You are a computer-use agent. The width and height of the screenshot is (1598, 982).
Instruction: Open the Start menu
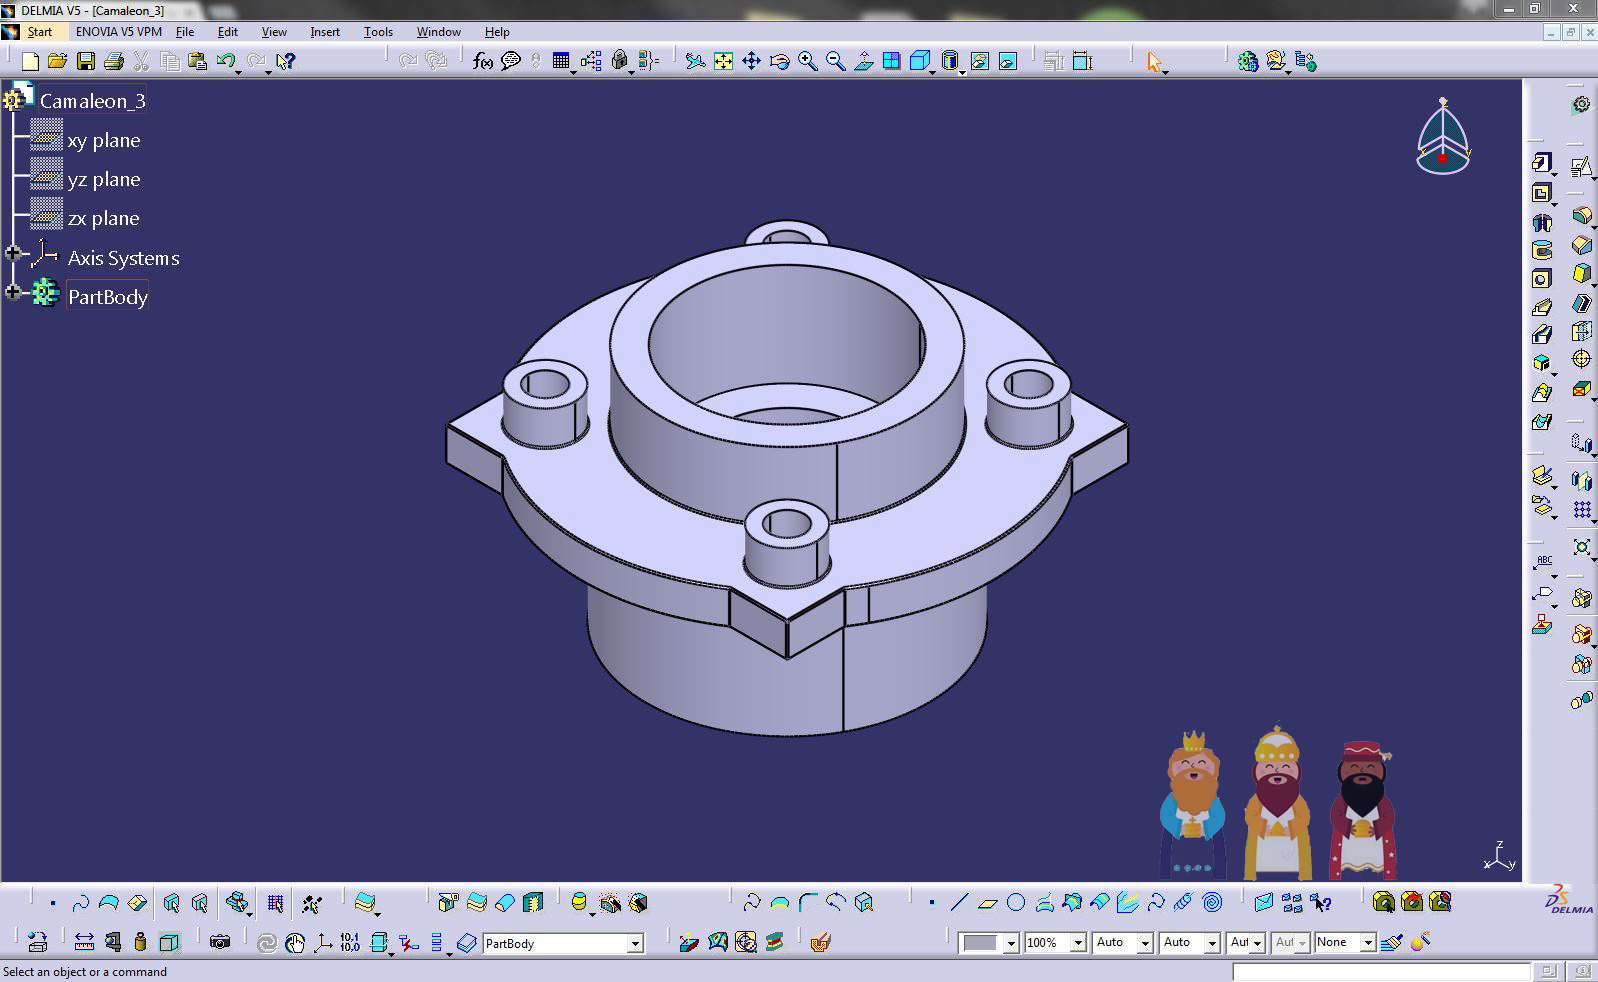point(39,32)
